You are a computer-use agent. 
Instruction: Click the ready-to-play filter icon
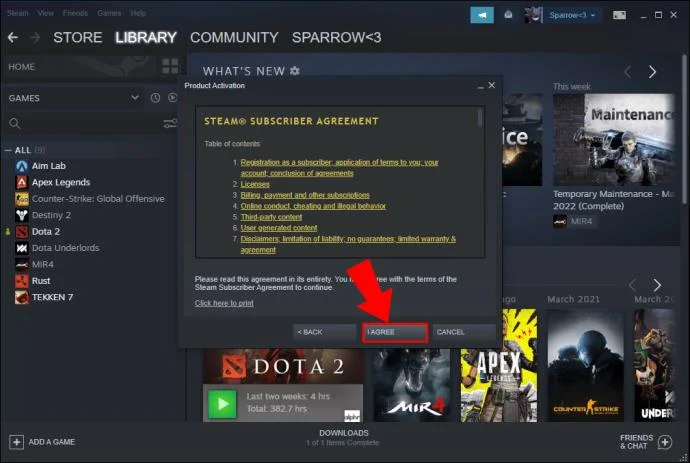(x=172, y=98)
